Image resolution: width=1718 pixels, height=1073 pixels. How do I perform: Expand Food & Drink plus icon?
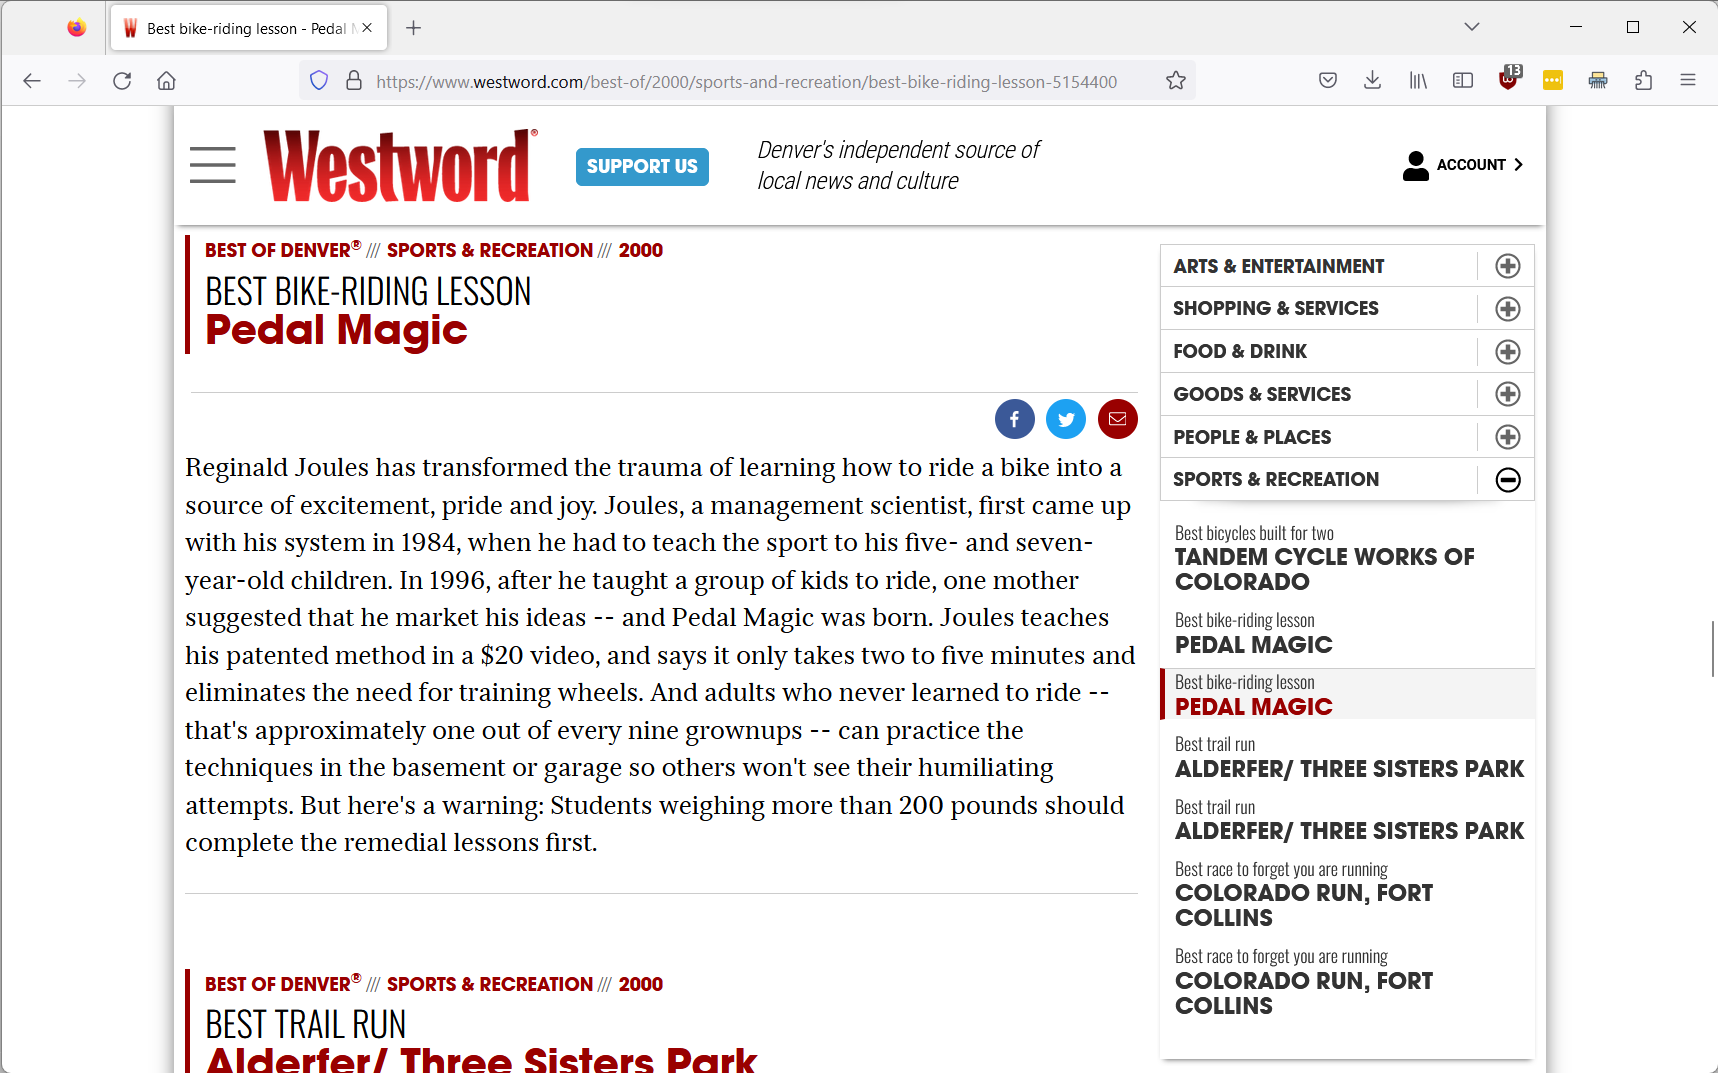(x=1508, y=352)
